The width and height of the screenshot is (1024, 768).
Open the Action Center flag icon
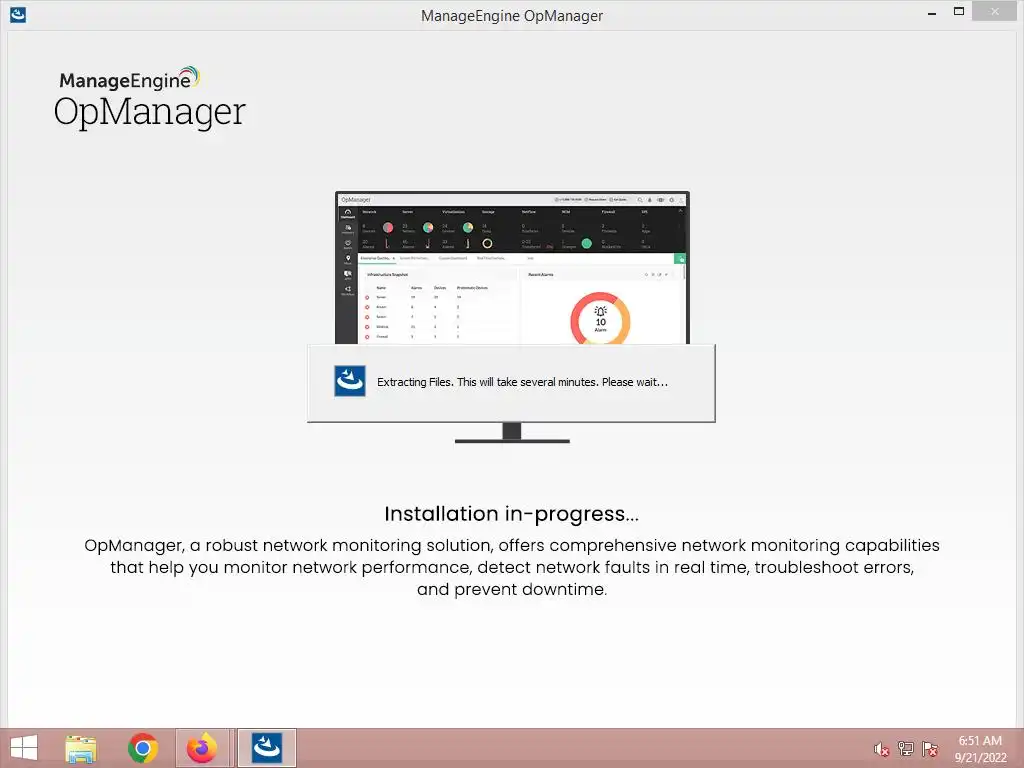pos(930,749)
